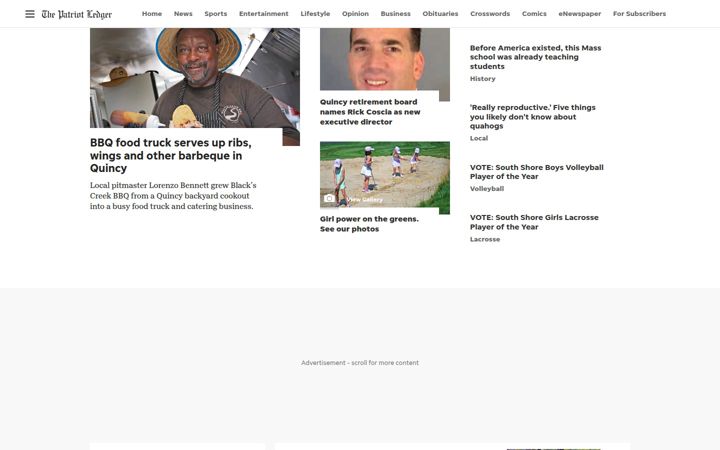The height and width of the screenshot is (450, 720).
Task: Open the Sports section
Action: tap(215, 14)
